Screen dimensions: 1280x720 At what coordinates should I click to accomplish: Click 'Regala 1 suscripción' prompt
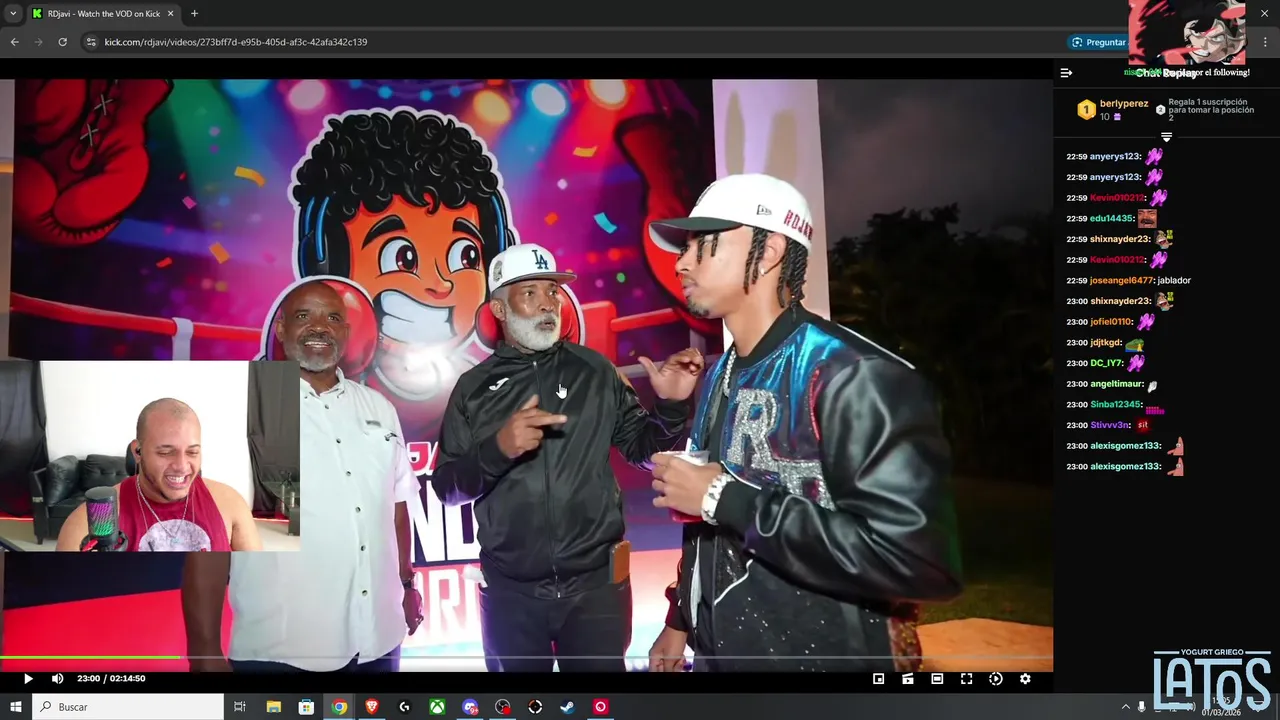tap(1208, 109)
